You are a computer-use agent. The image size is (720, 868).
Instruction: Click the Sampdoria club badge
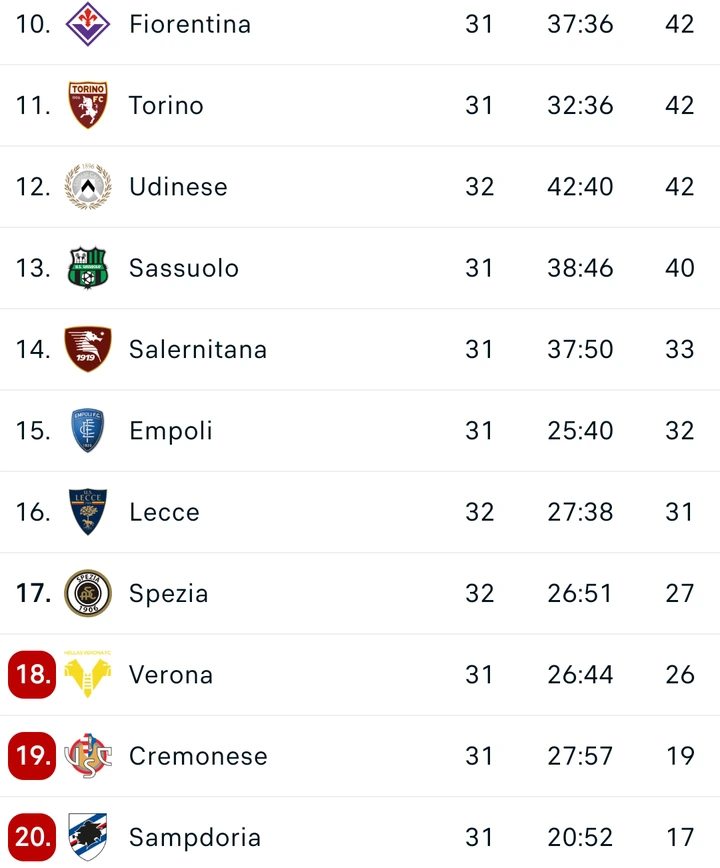tap(88, 836)
